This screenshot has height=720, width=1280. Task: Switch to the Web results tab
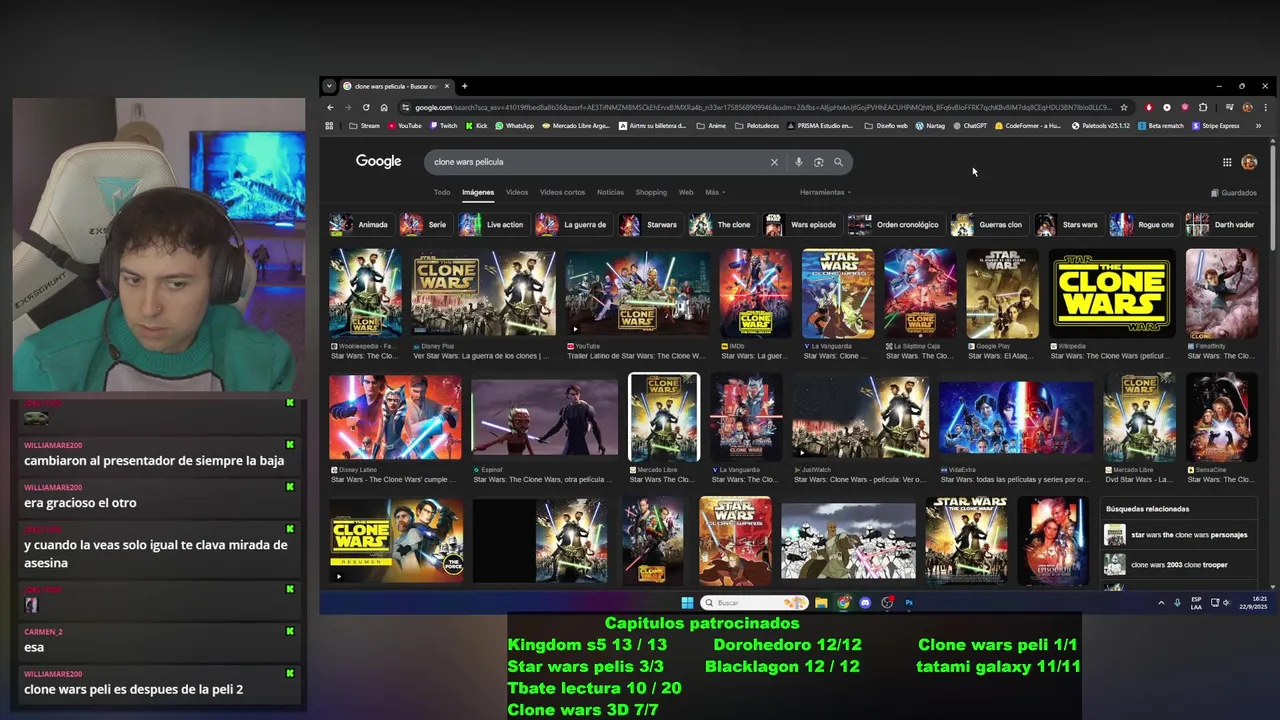tap(686, 192)
